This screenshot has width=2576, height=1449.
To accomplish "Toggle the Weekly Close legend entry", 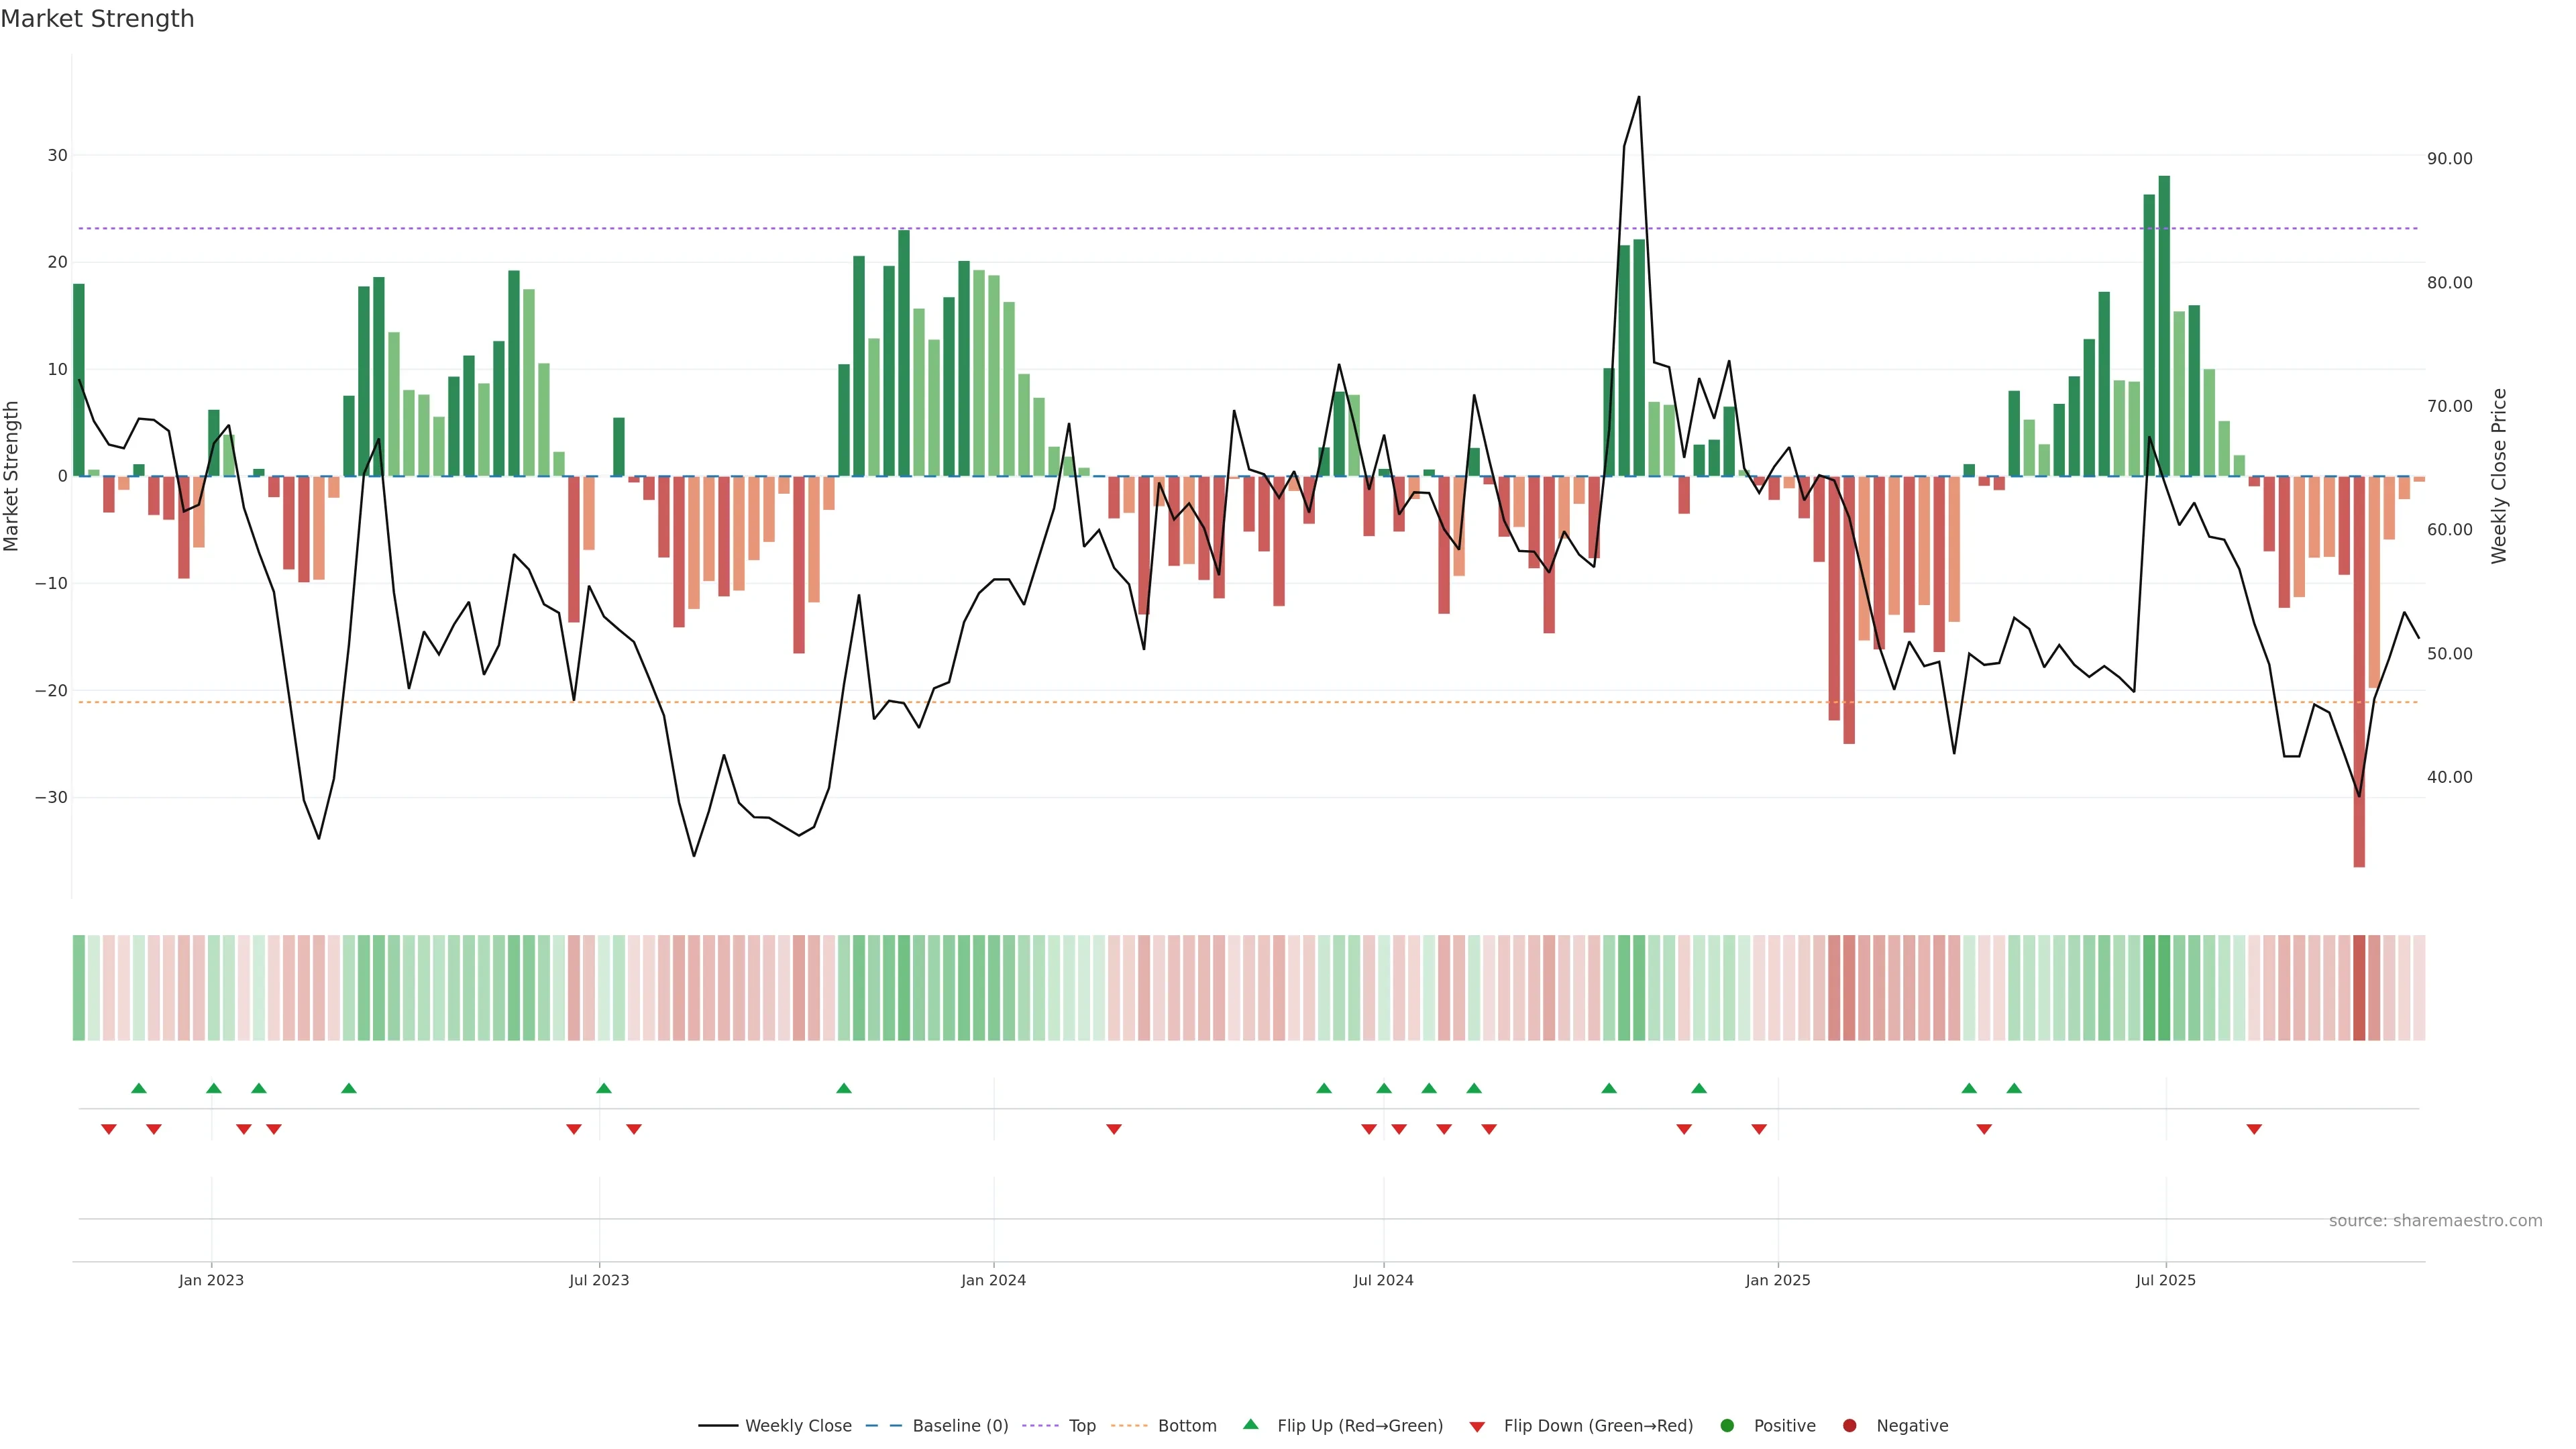I will click(797, 1426).
